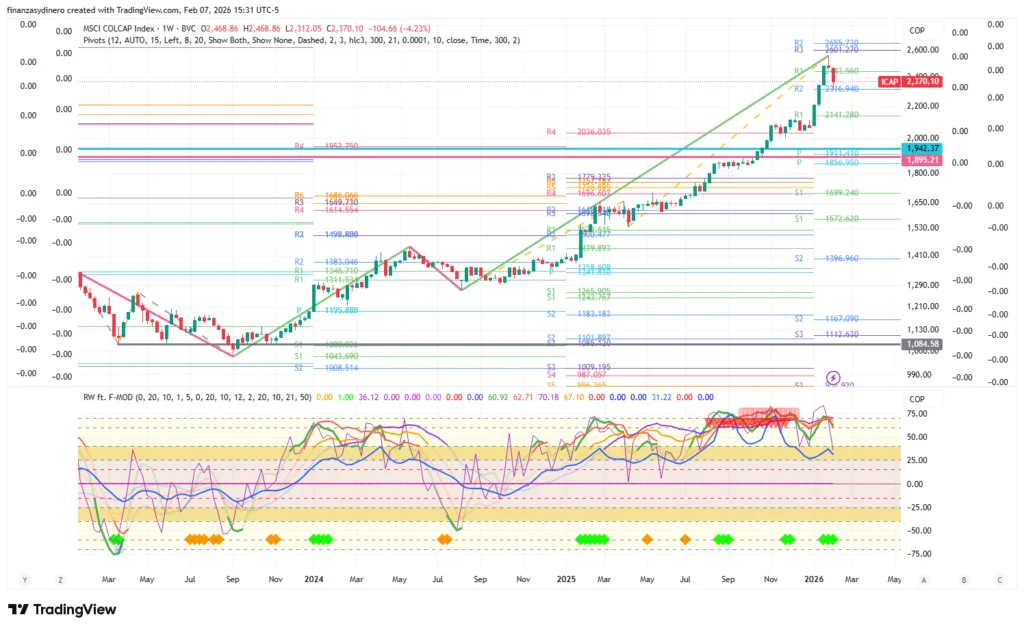The image size is (1024, 630).
Task: Click the 2,370.10 current price label
Action: pyautogui.click(x=922, y=81)
